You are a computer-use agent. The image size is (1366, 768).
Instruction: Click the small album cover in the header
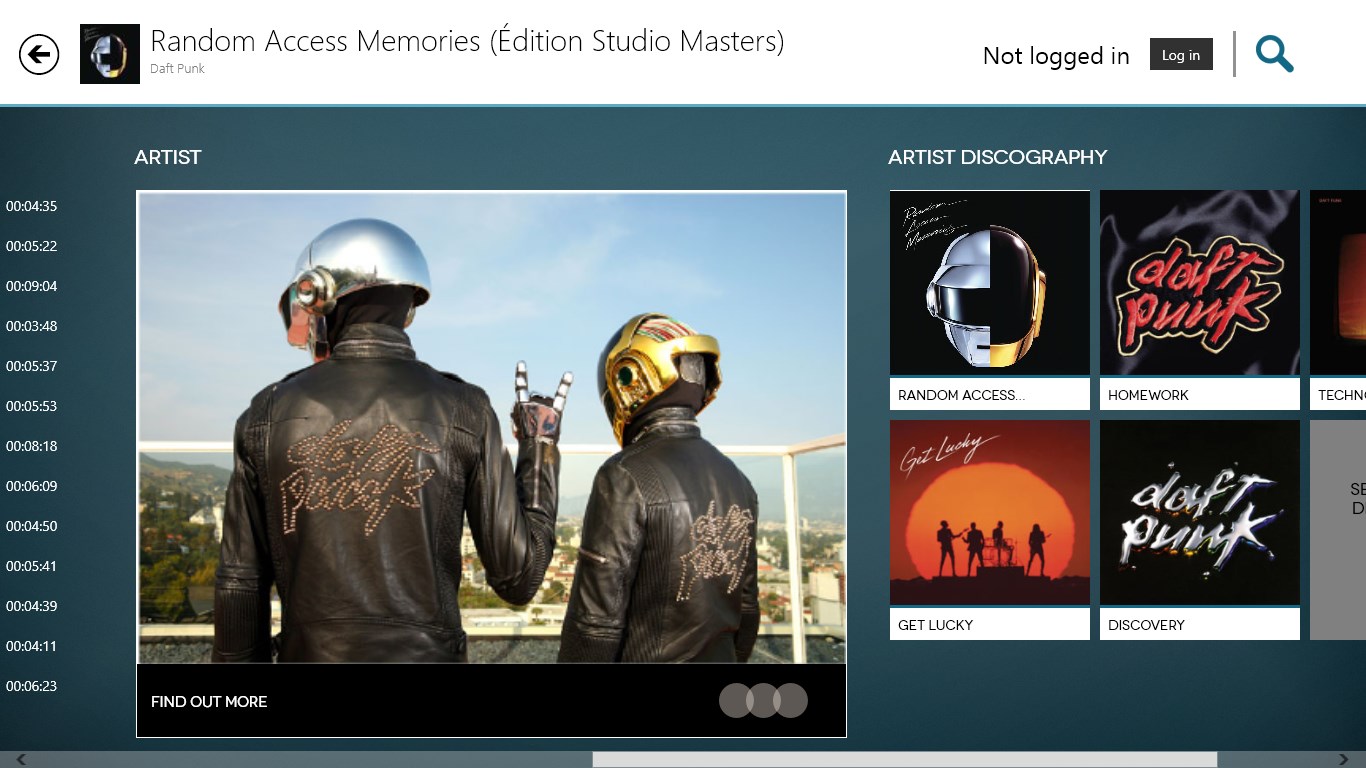[x=110, y=54]
